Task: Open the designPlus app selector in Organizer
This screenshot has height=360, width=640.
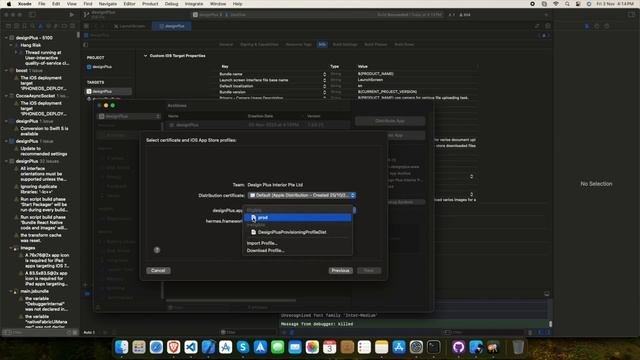Action: 129,116
